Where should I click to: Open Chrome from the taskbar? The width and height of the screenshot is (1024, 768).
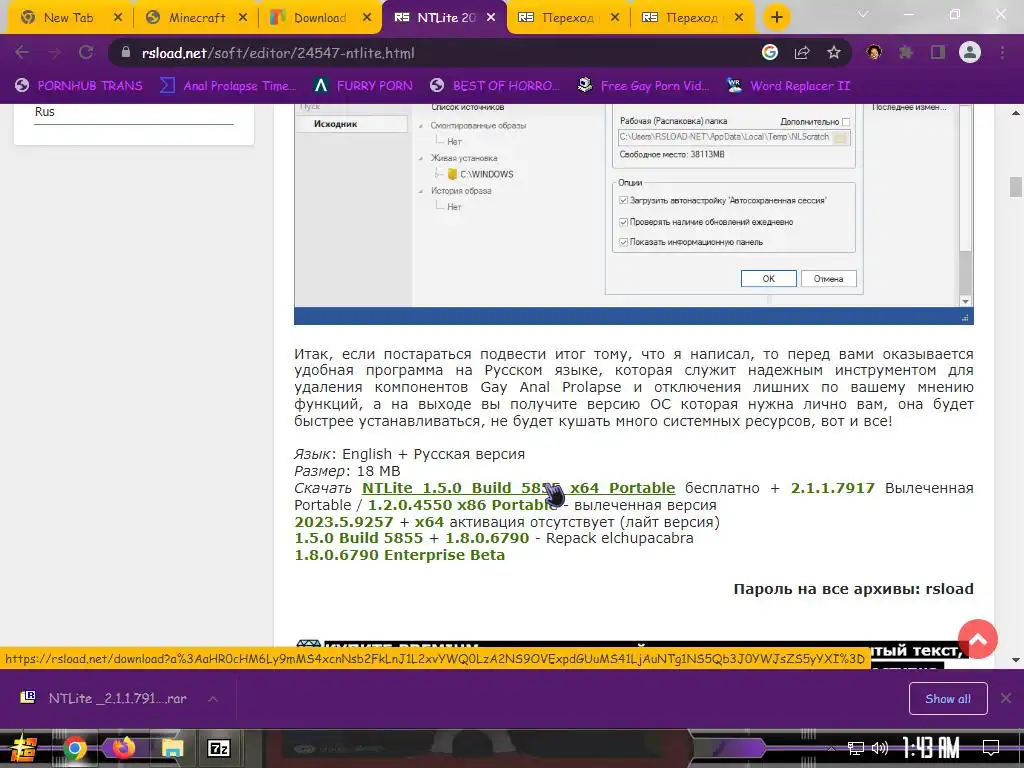click(x=74, y=748)
